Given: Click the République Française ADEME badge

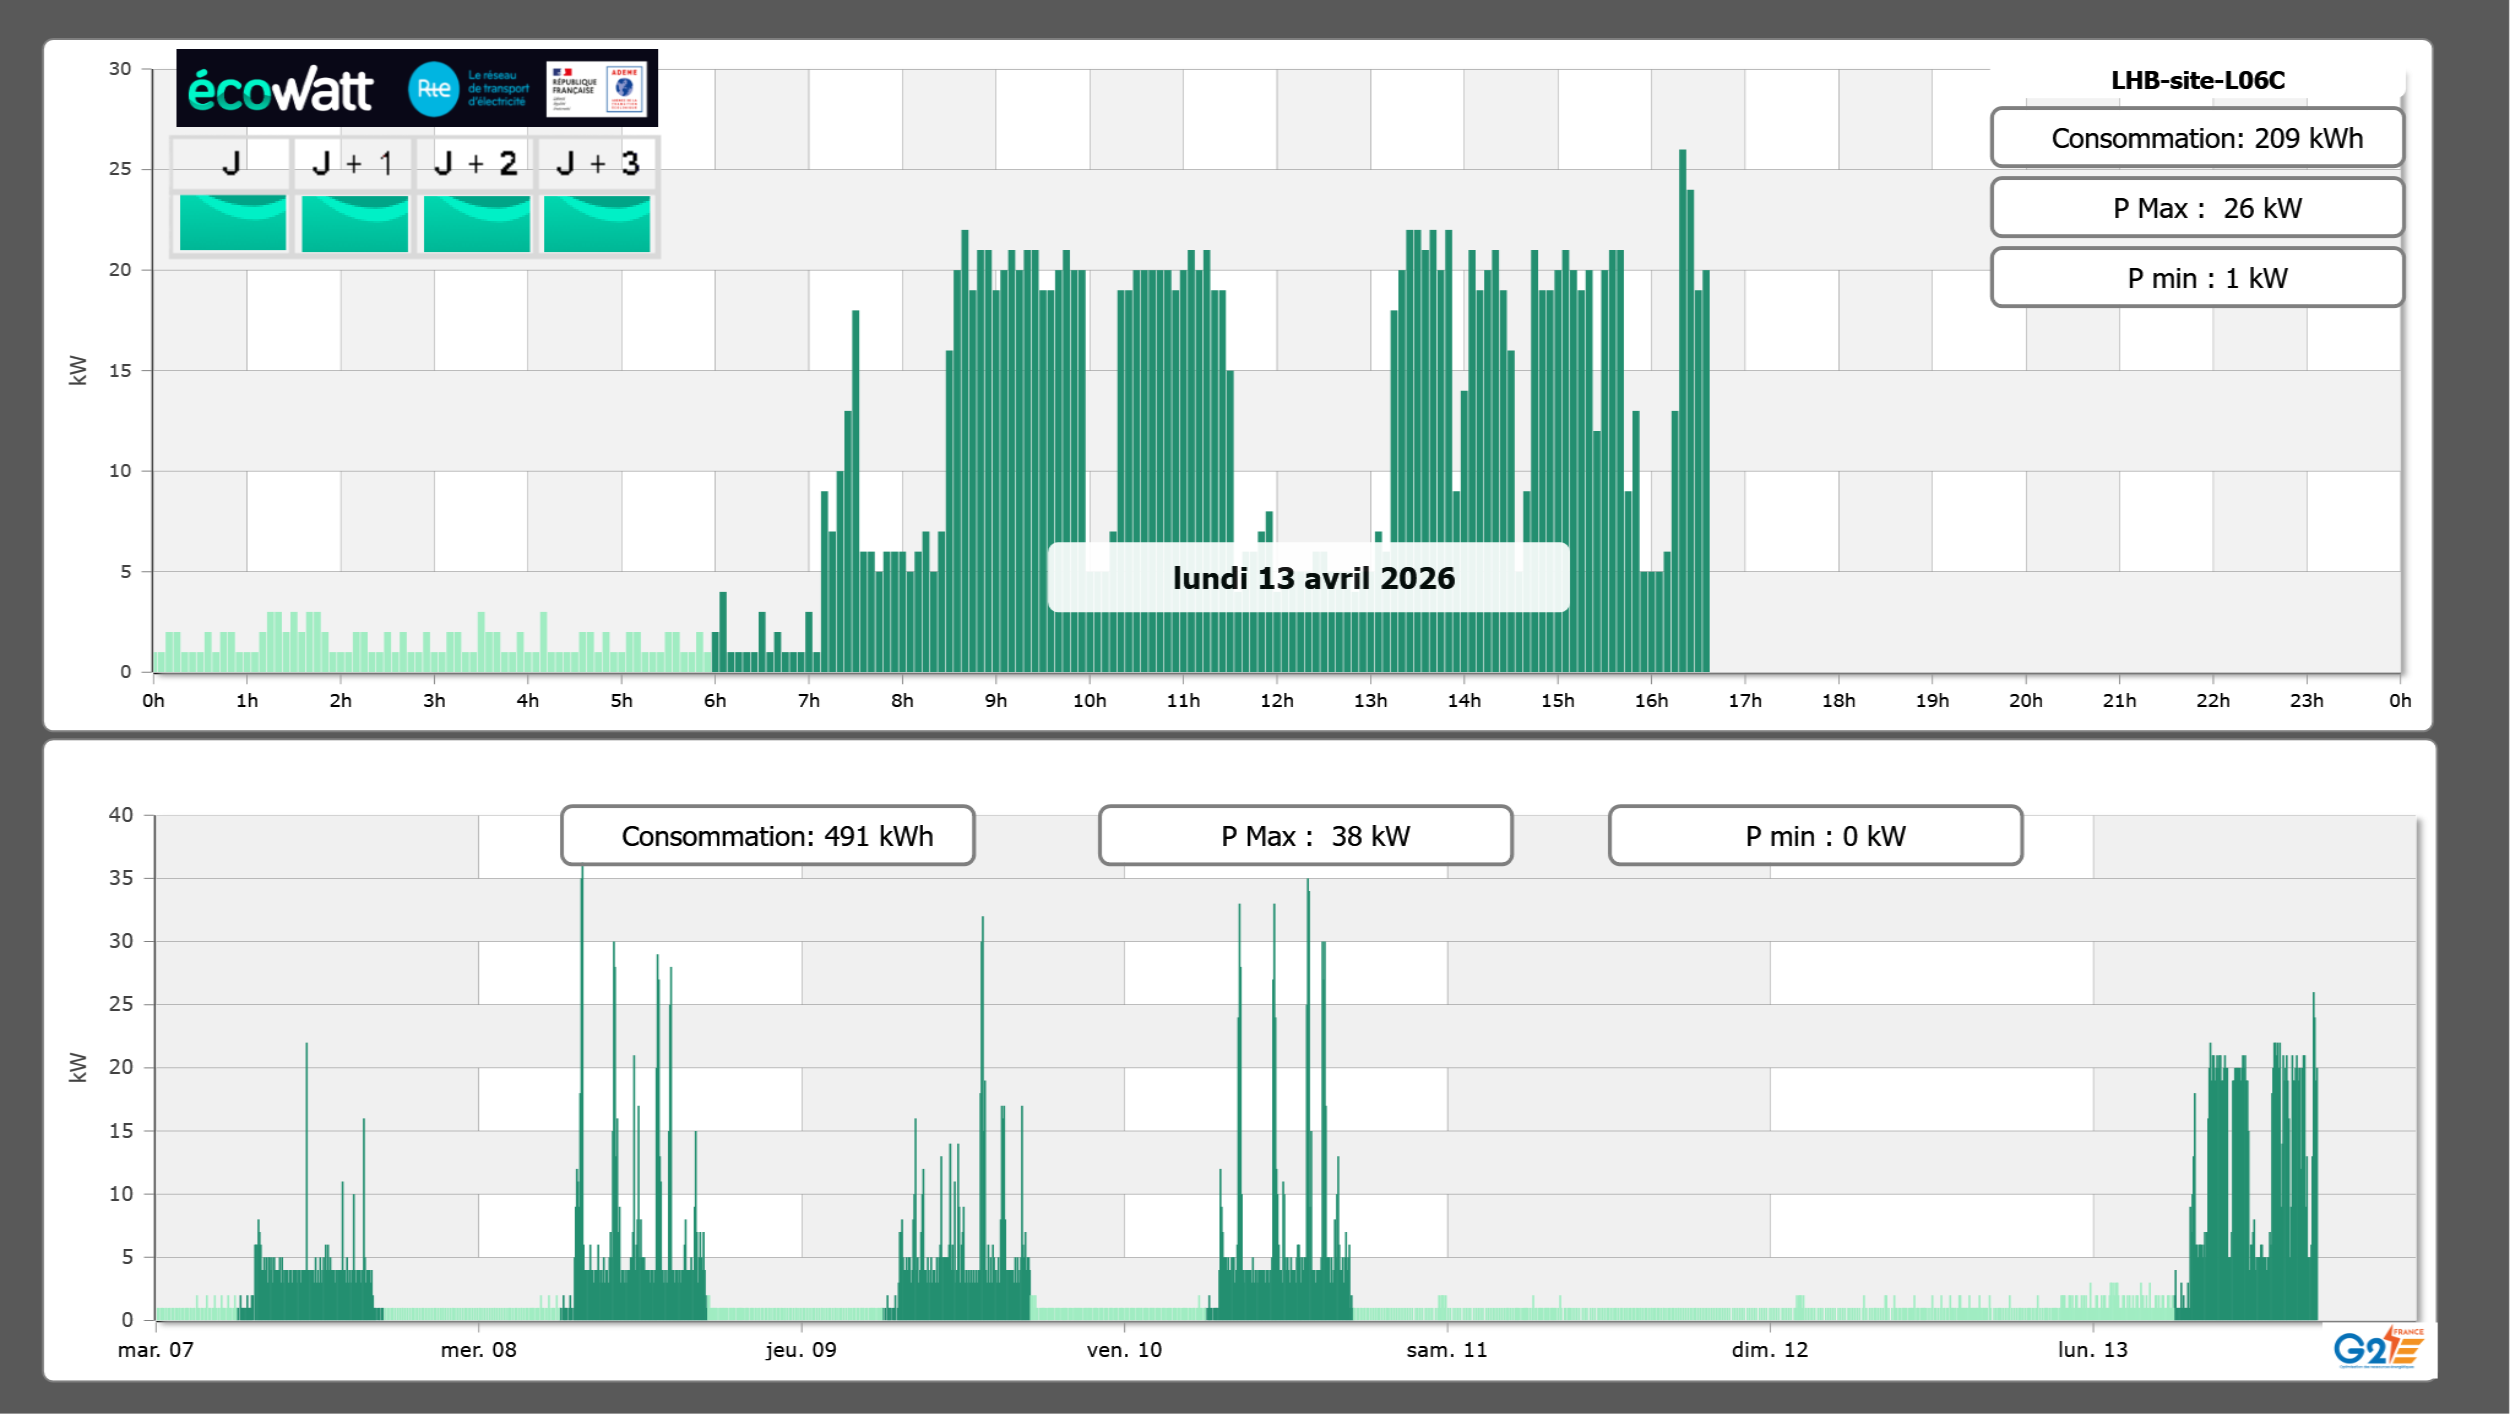Looking at the screenshot, I should click(597, 89).
